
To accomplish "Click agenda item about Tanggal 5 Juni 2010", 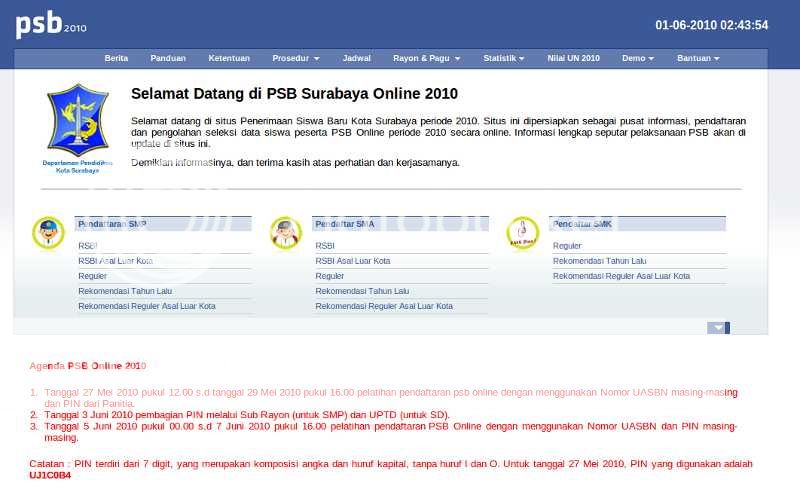I will 390,431.
